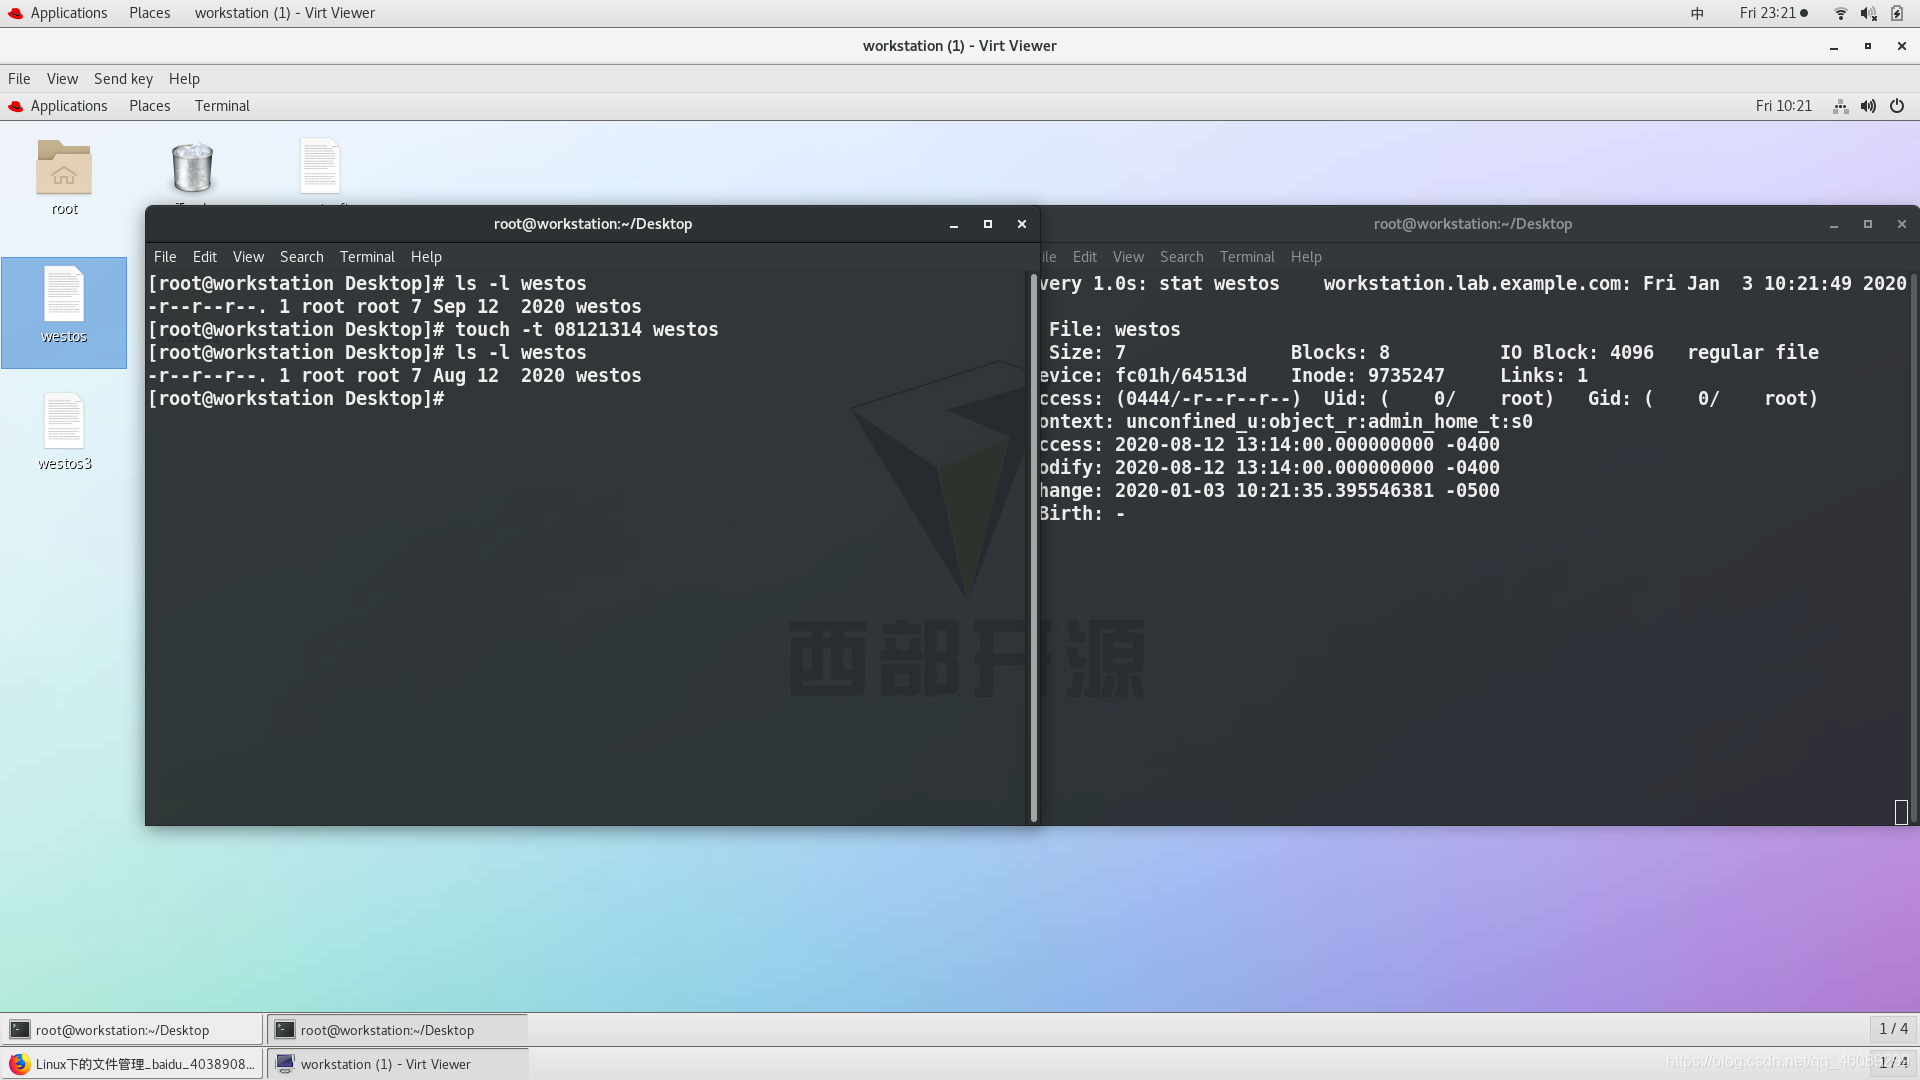This screenshot has height=1080, width=1920.
Task: Click host Wi-Fi indicator icon
Action: coord(1840,13)
